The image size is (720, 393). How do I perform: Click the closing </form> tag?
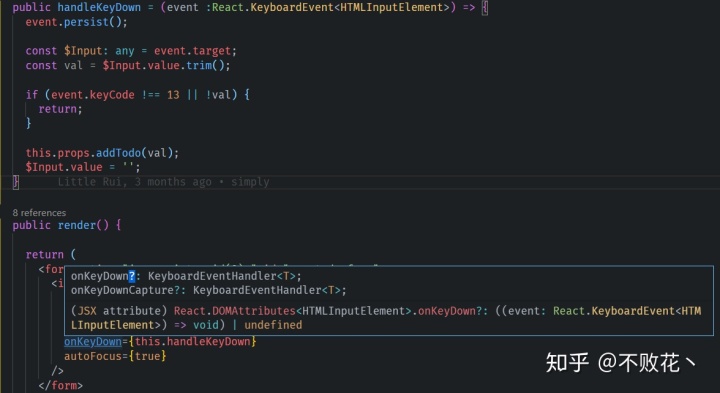click(x=61, y=385)
